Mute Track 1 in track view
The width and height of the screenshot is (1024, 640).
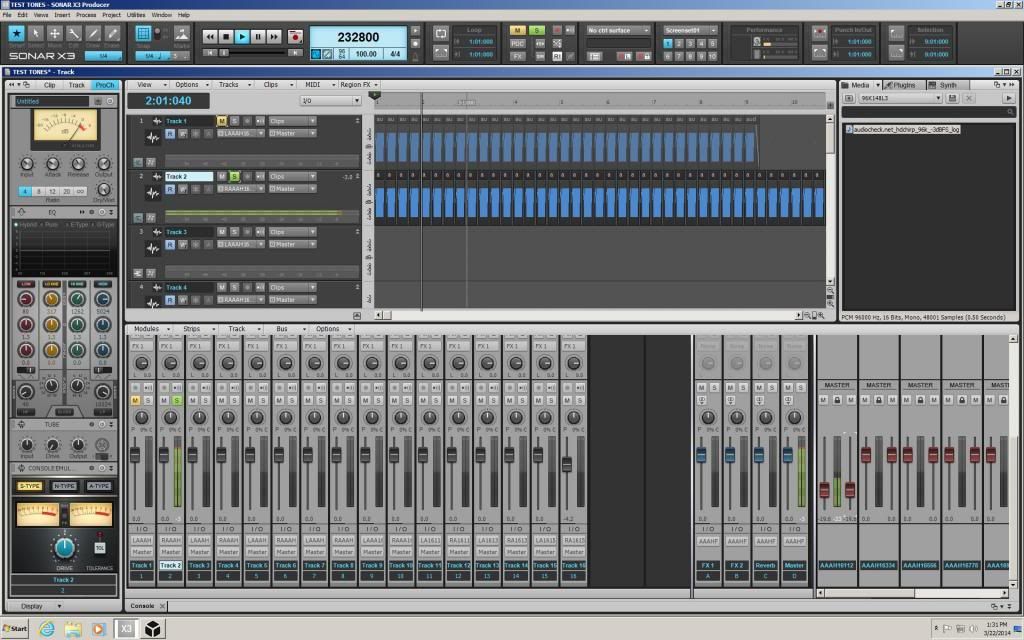(222, 121)
